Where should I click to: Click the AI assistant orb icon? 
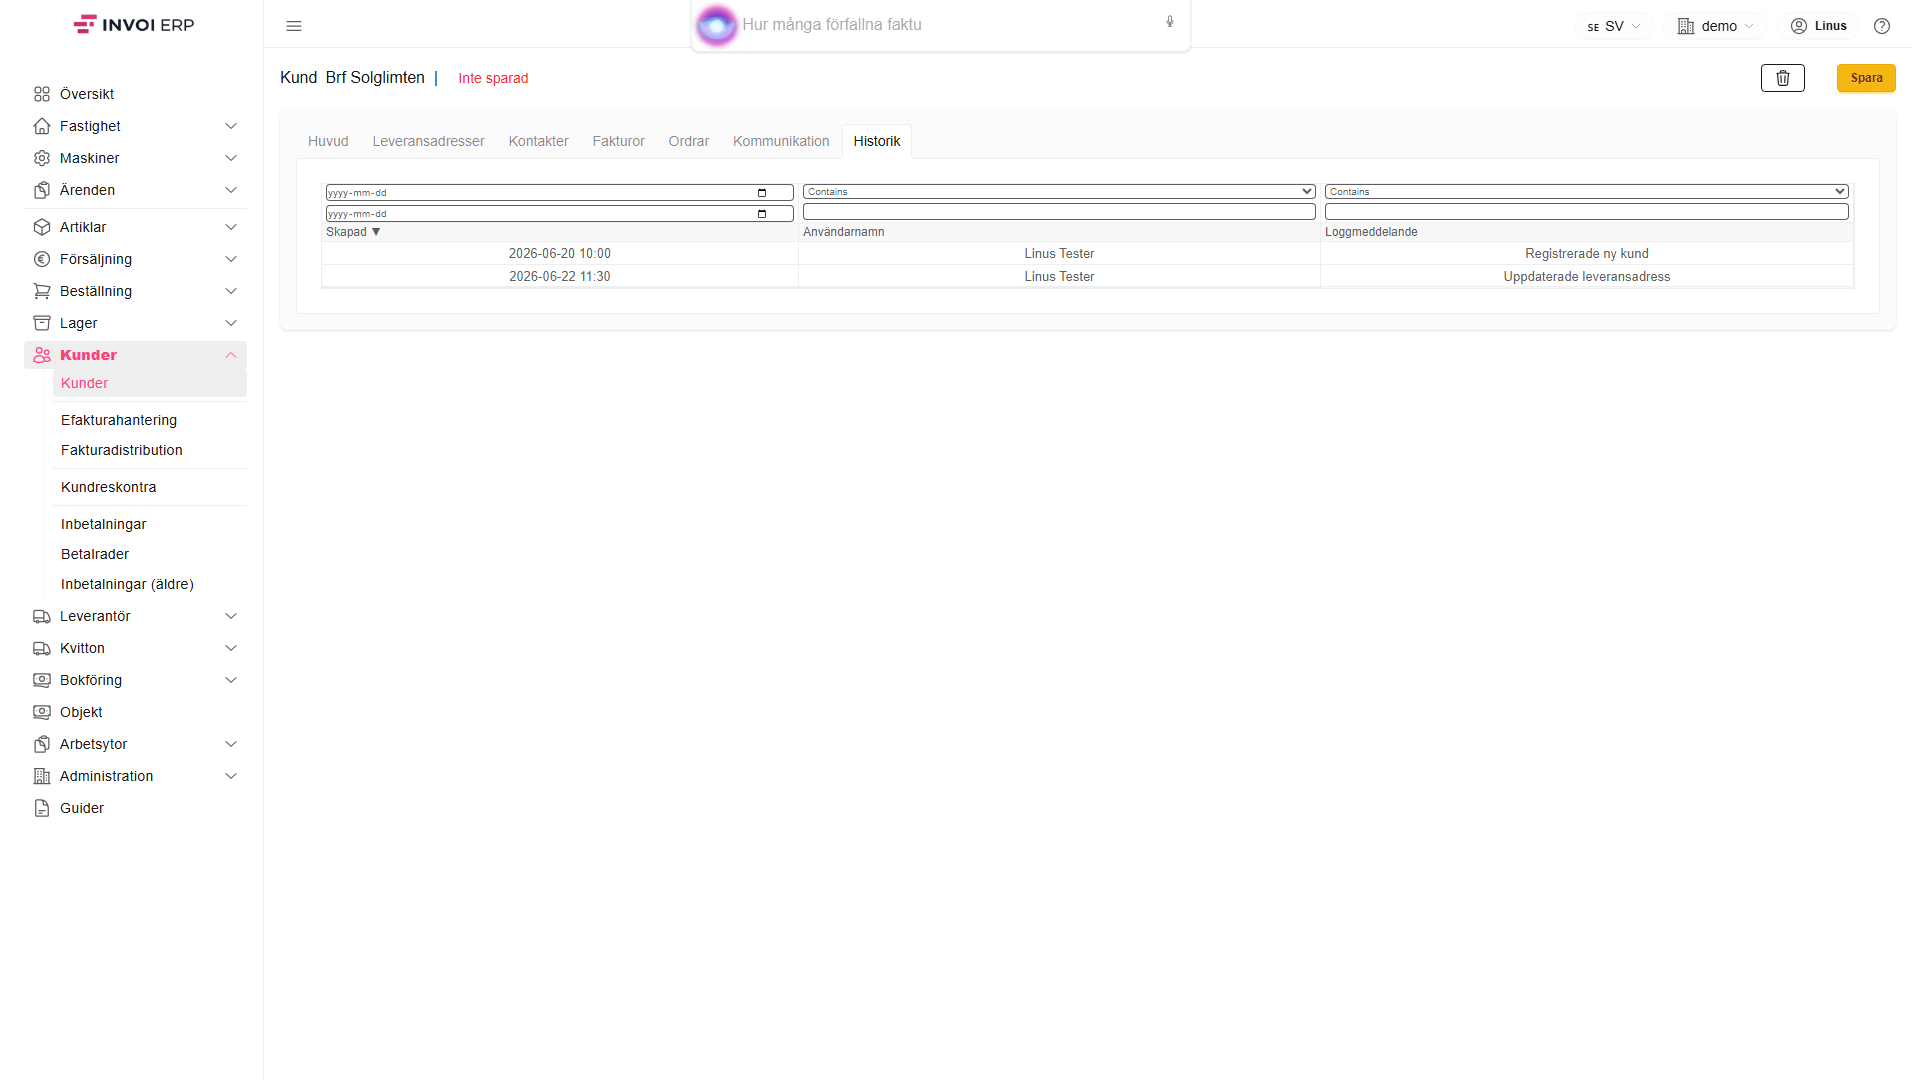(x=716, y=25)
